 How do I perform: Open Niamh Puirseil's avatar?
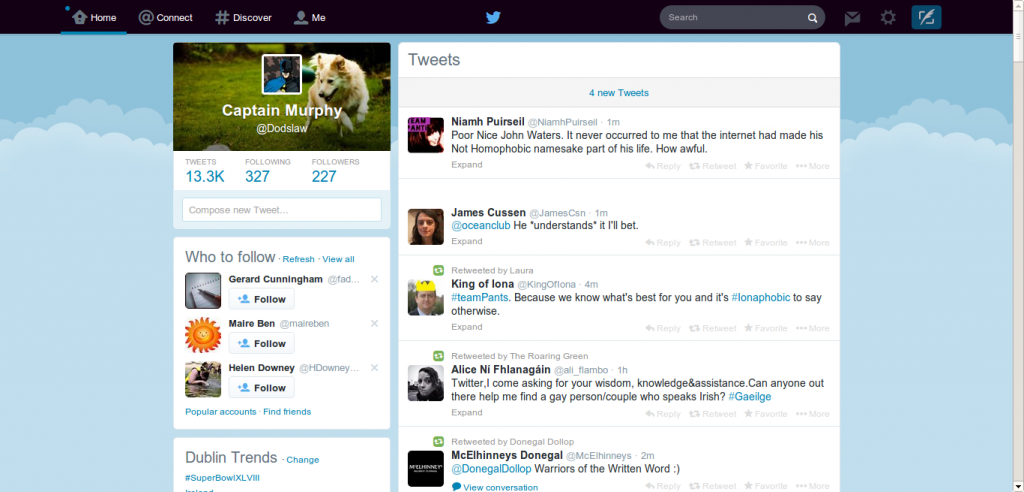click(x=426, y=135)
